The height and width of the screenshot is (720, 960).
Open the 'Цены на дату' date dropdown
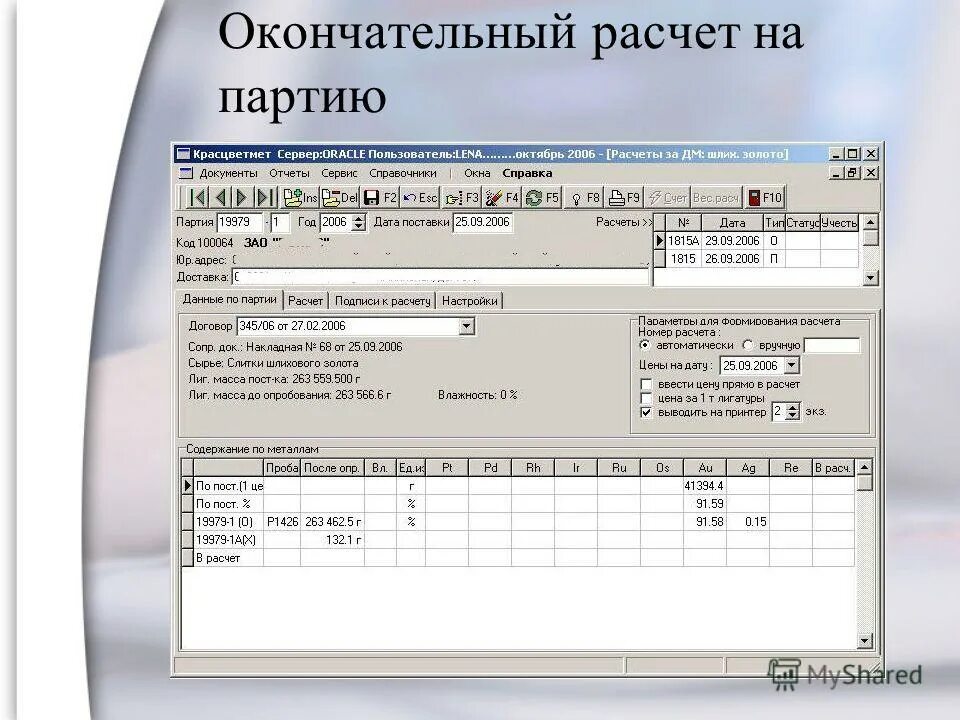791,365
